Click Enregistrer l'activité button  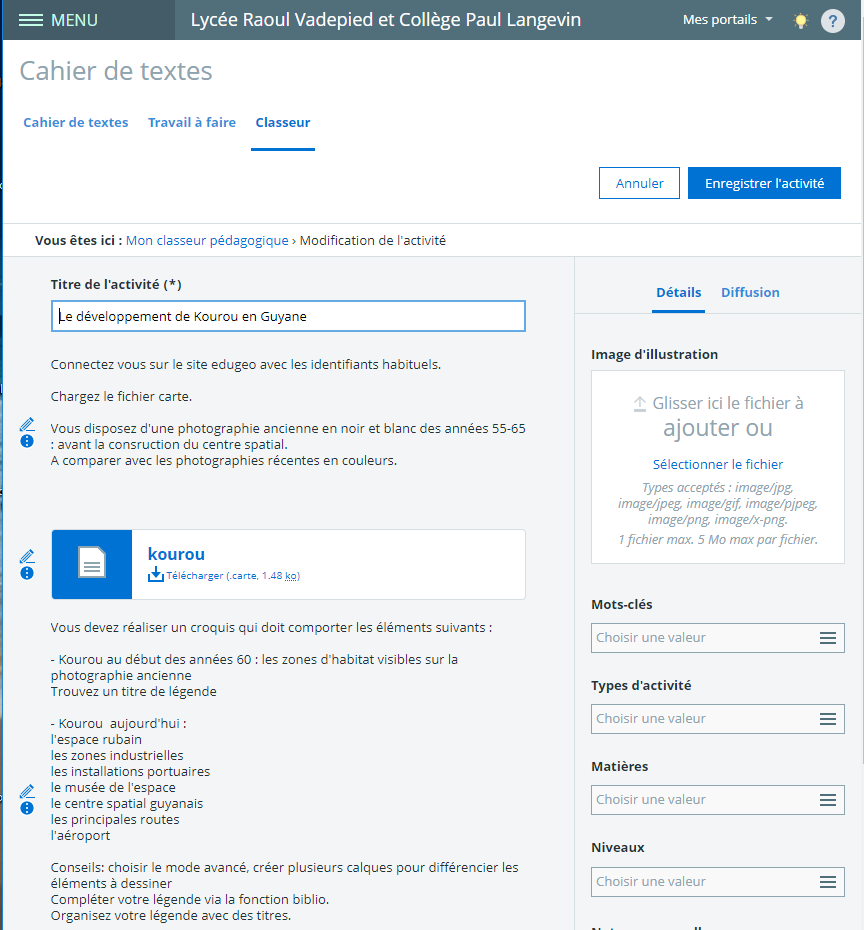pyautogui.click(x=764, y=183)
